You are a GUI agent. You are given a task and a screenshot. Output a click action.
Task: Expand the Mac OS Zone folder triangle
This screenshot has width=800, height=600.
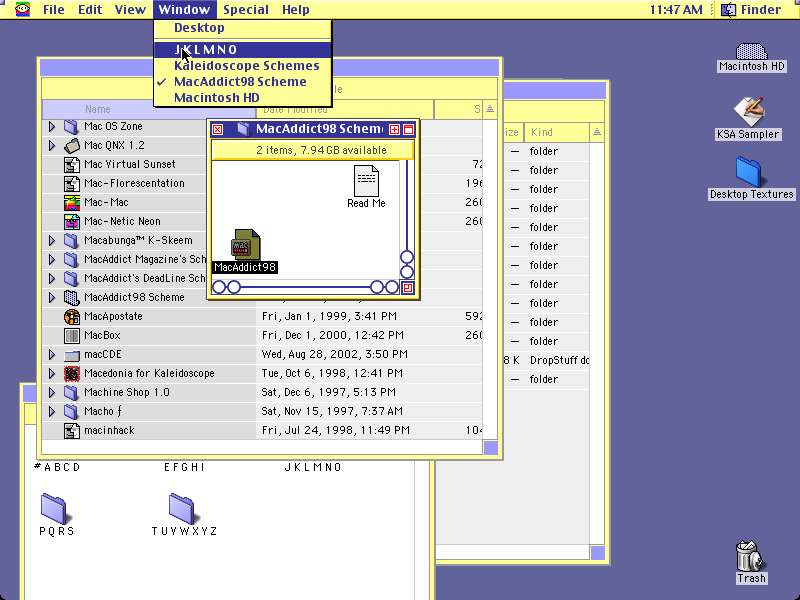point(52,127)
